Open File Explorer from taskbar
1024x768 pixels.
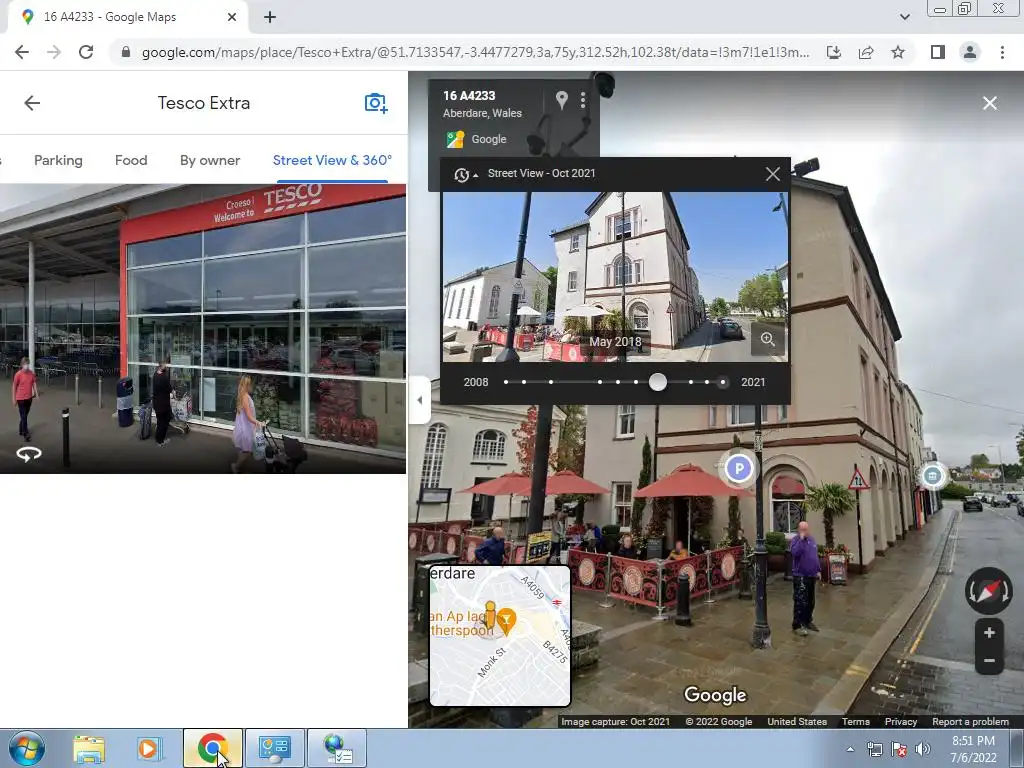(89, 748)
